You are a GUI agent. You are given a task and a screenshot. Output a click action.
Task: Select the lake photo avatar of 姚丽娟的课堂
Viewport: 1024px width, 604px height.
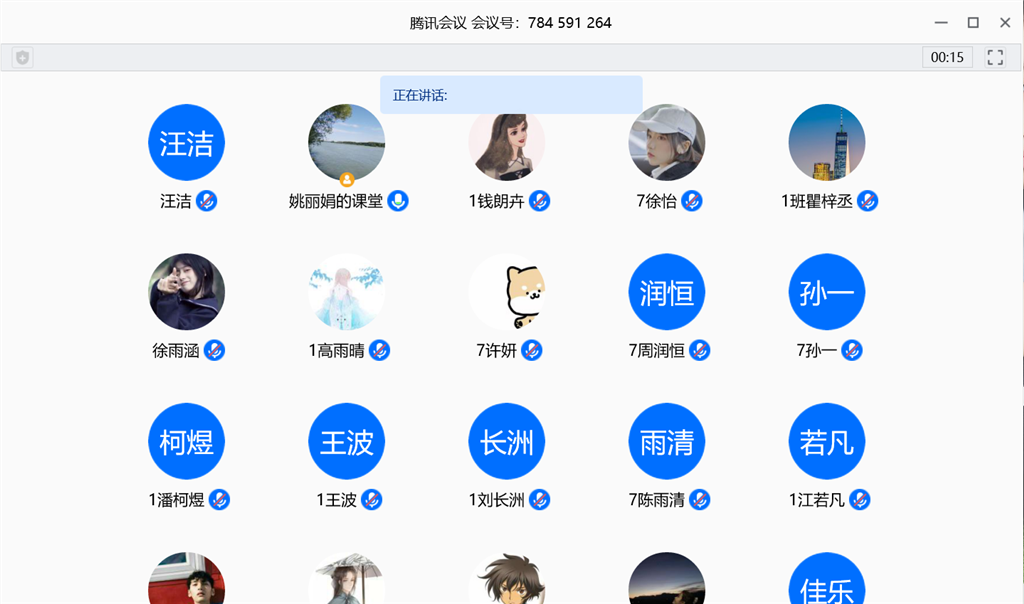tap(347, 142)
